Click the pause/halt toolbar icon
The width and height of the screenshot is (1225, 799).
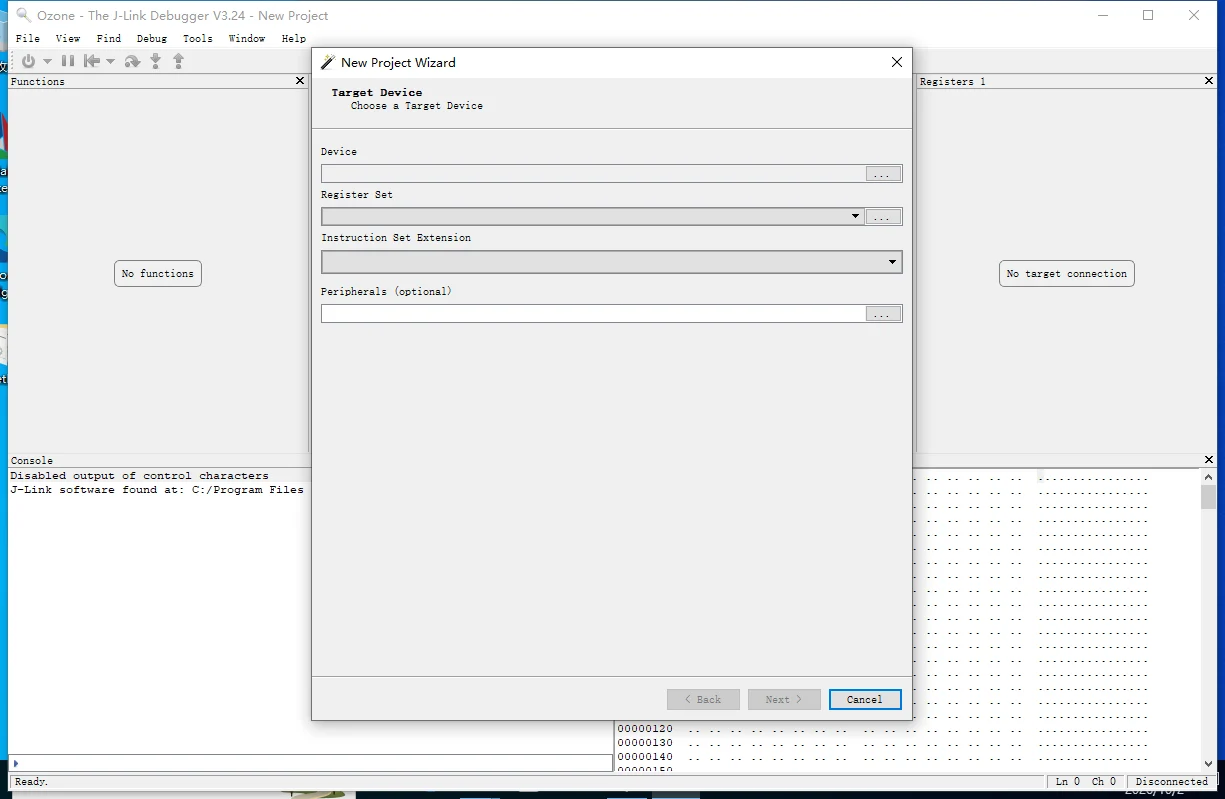click(x=68, y=61)
